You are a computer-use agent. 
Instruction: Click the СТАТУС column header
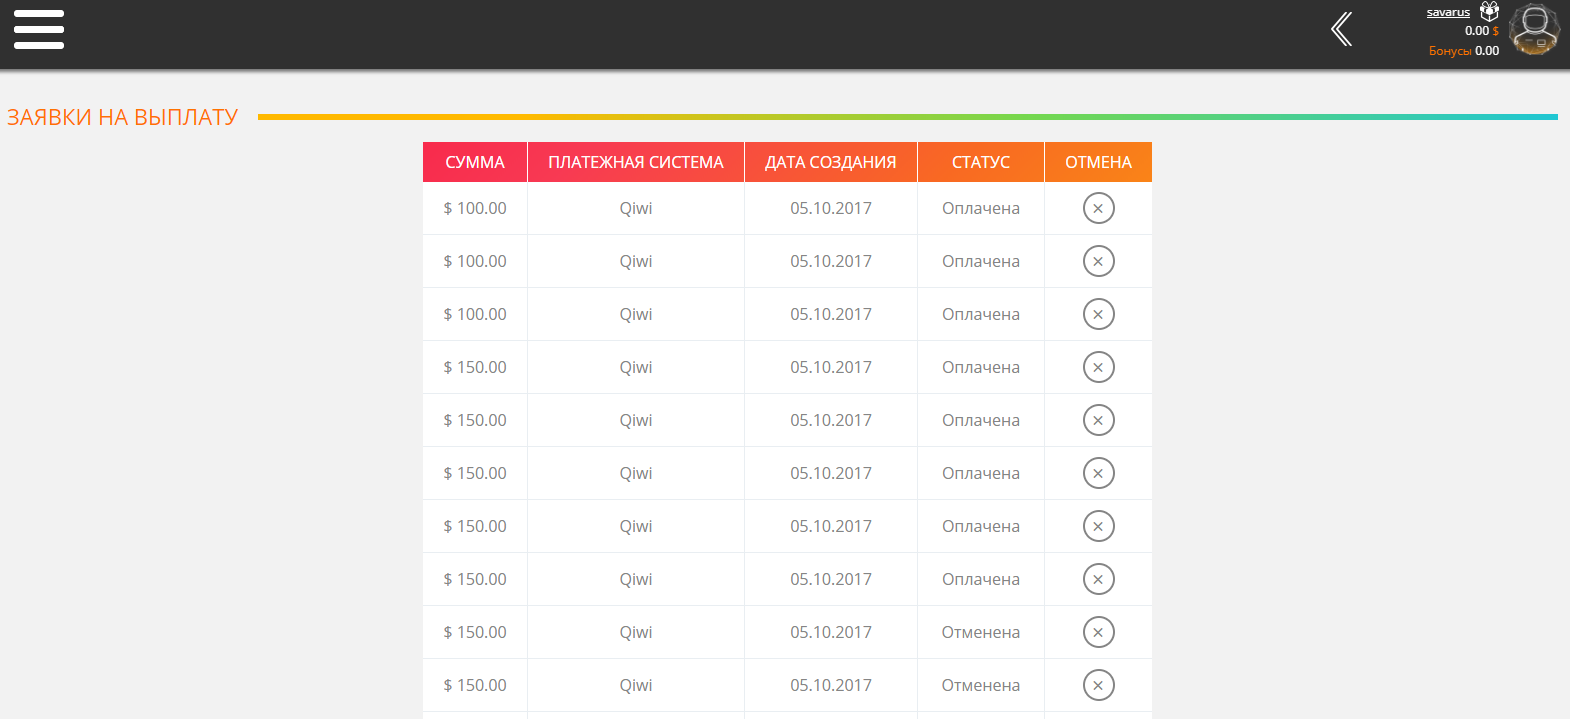coord(981,162)
